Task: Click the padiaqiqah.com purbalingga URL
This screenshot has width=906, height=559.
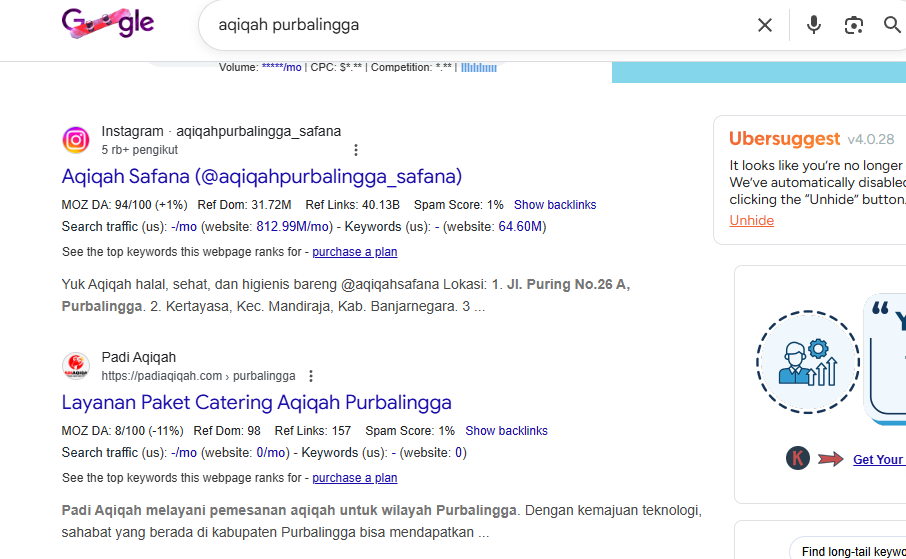Action: [x=198, y=376]
